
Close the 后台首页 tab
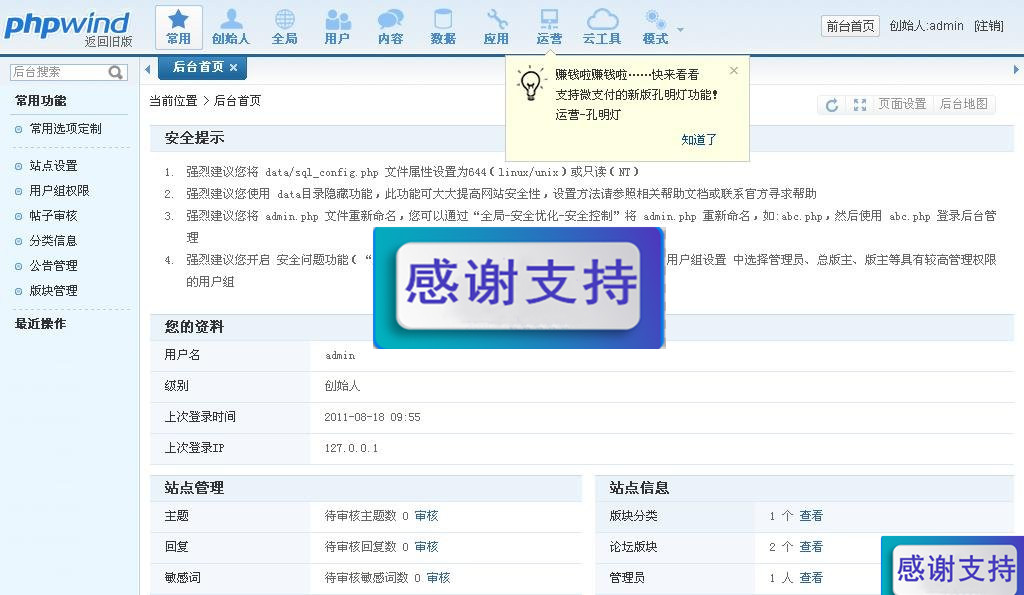pyautogui.click(x=234, y=67)
